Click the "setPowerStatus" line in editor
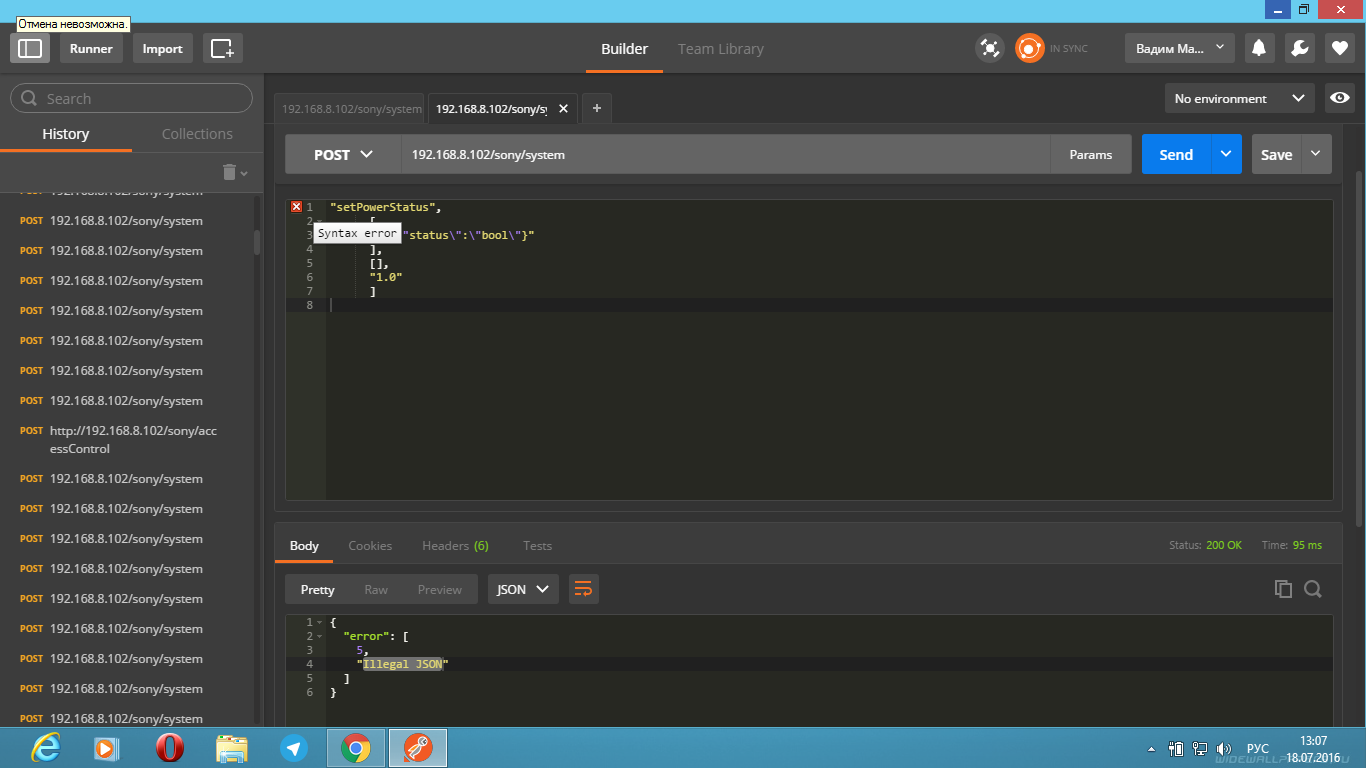 tap(385, 207)
